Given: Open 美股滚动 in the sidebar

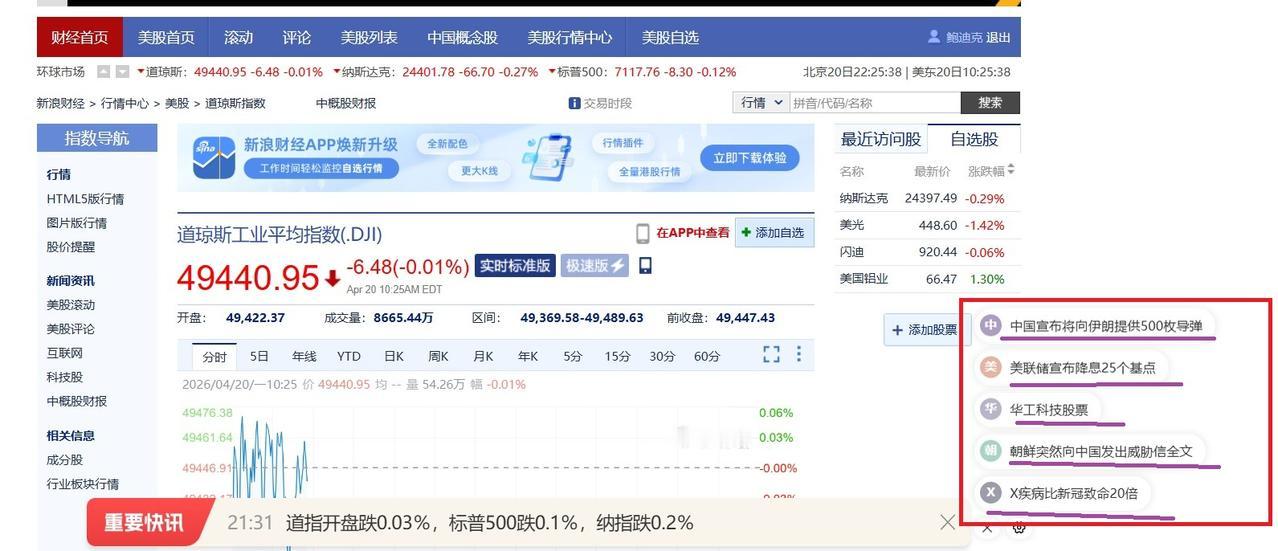Looking at the screenshot, I should click(70, 305).
